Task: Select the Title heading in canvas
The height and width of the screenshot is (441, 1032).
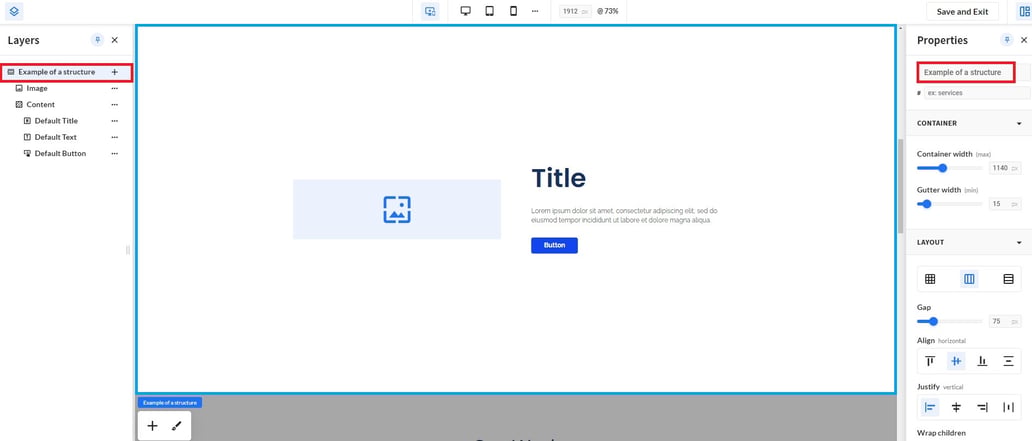Action: pos(558,178)
